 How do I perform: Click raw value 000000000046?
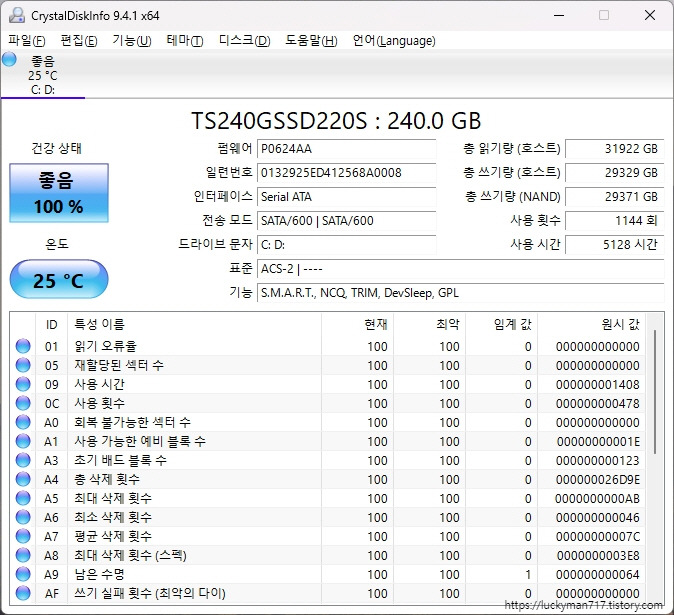pos(597,517)
